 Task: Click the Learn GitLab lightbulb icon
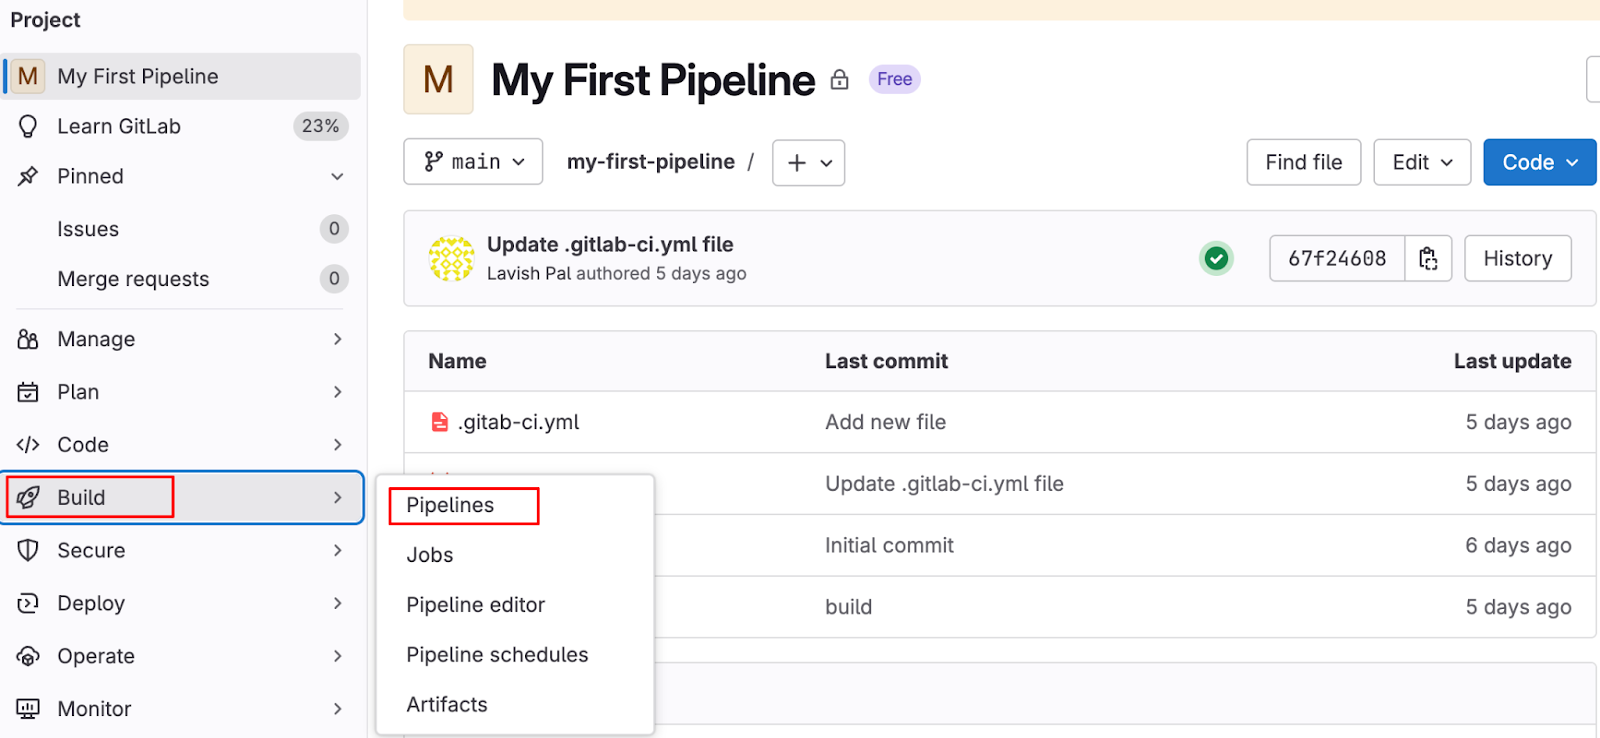tap(28, 126)
